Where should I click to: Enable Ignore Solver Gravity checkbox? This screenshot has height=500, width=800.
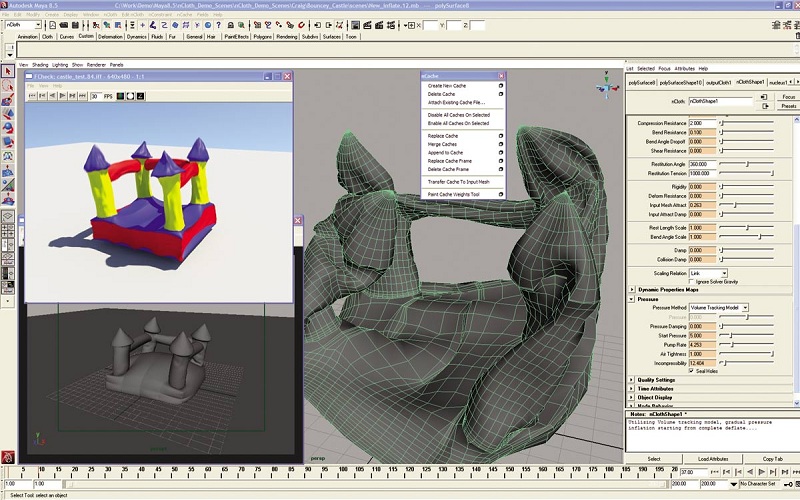(x=692, y=281)
